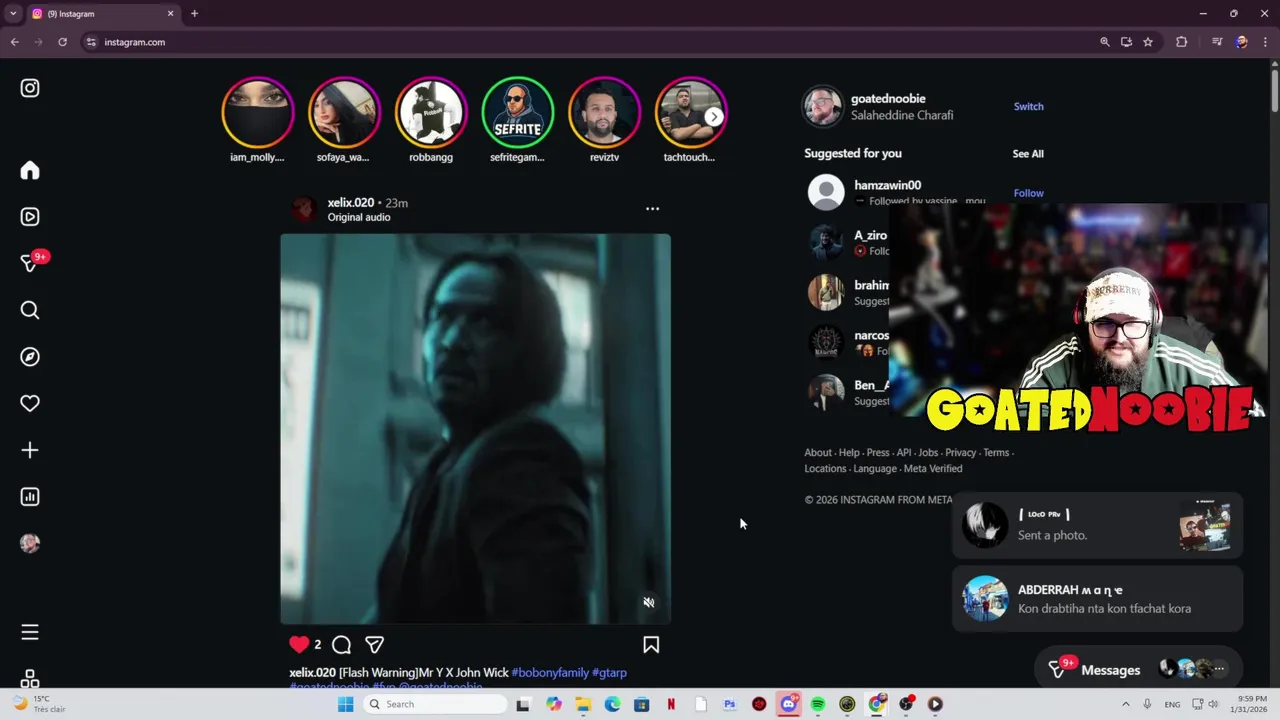This screenshot has width=1280, height=720.
Task: Open ABDERRAH message notification
Action: tap(1097, 599)
